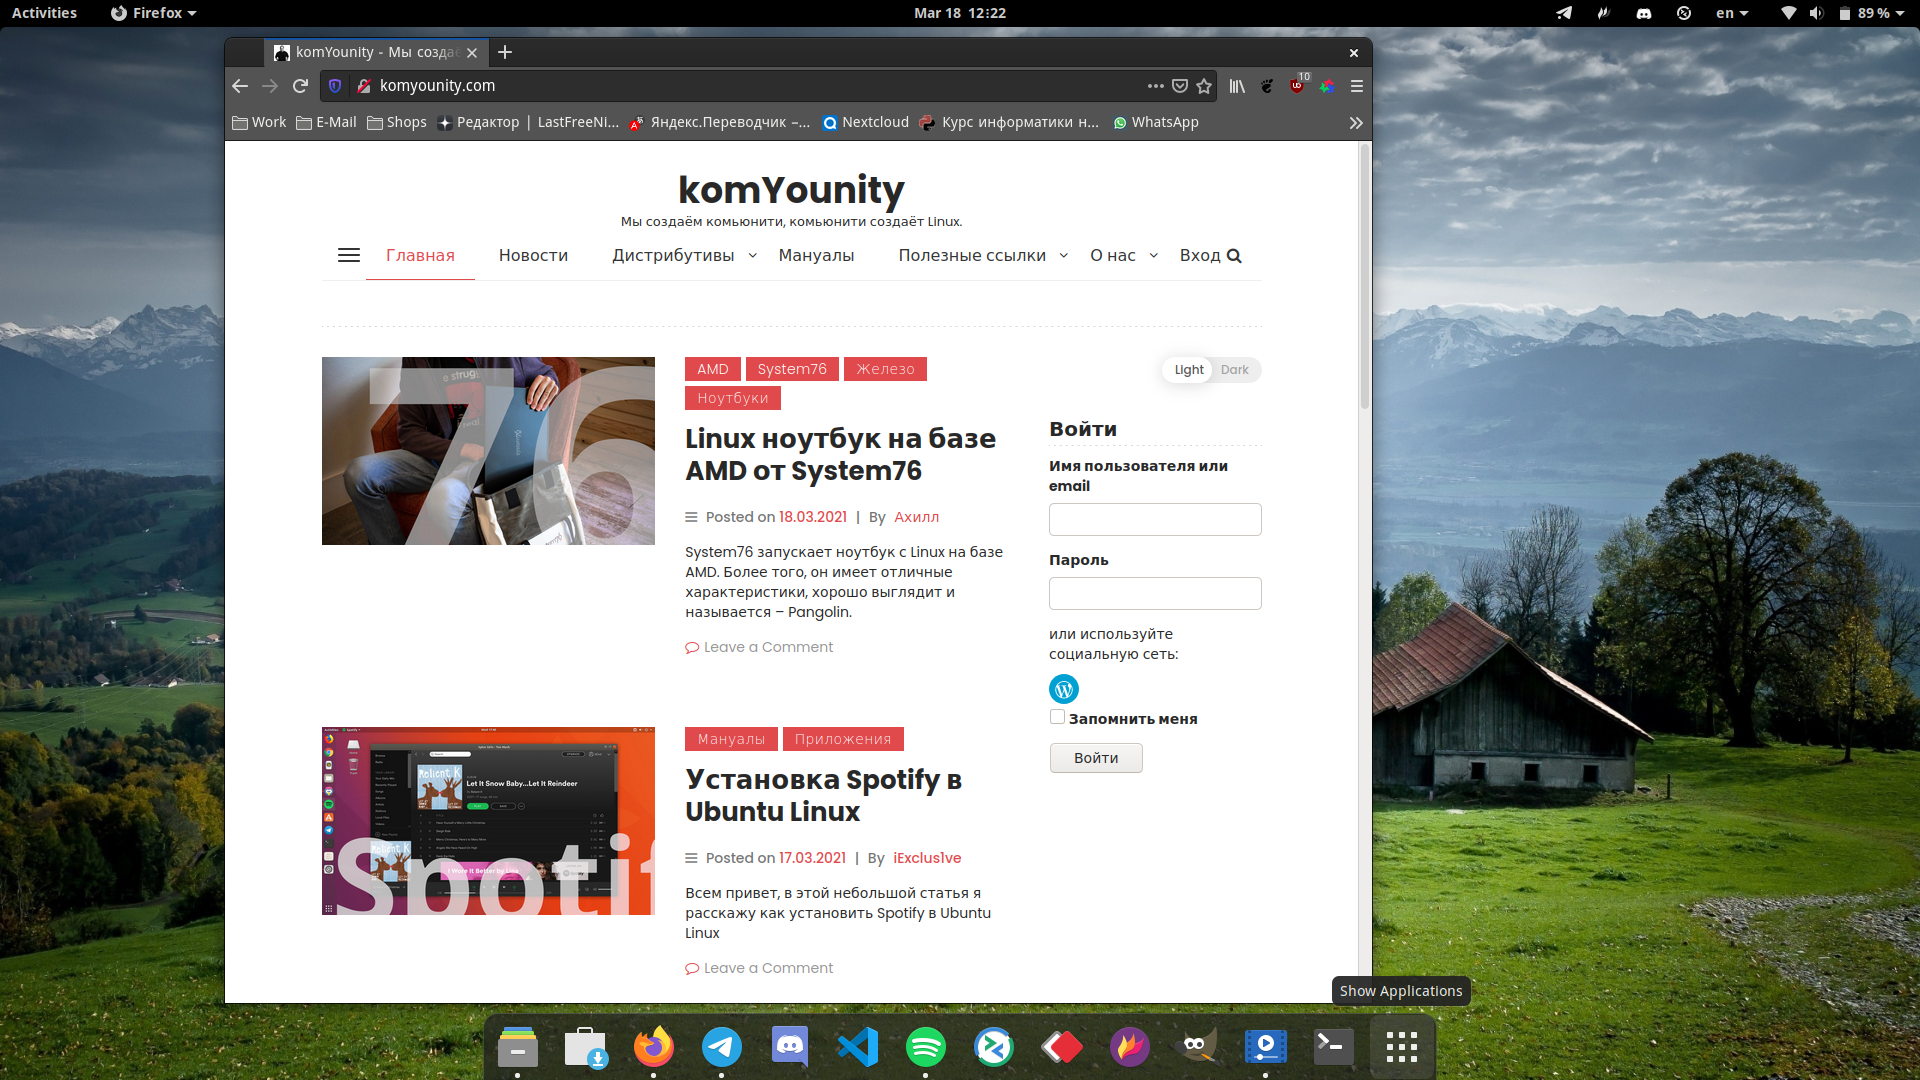Open Remmina remote desktop from dock

pyautogui.click(x=993, y=1046)
